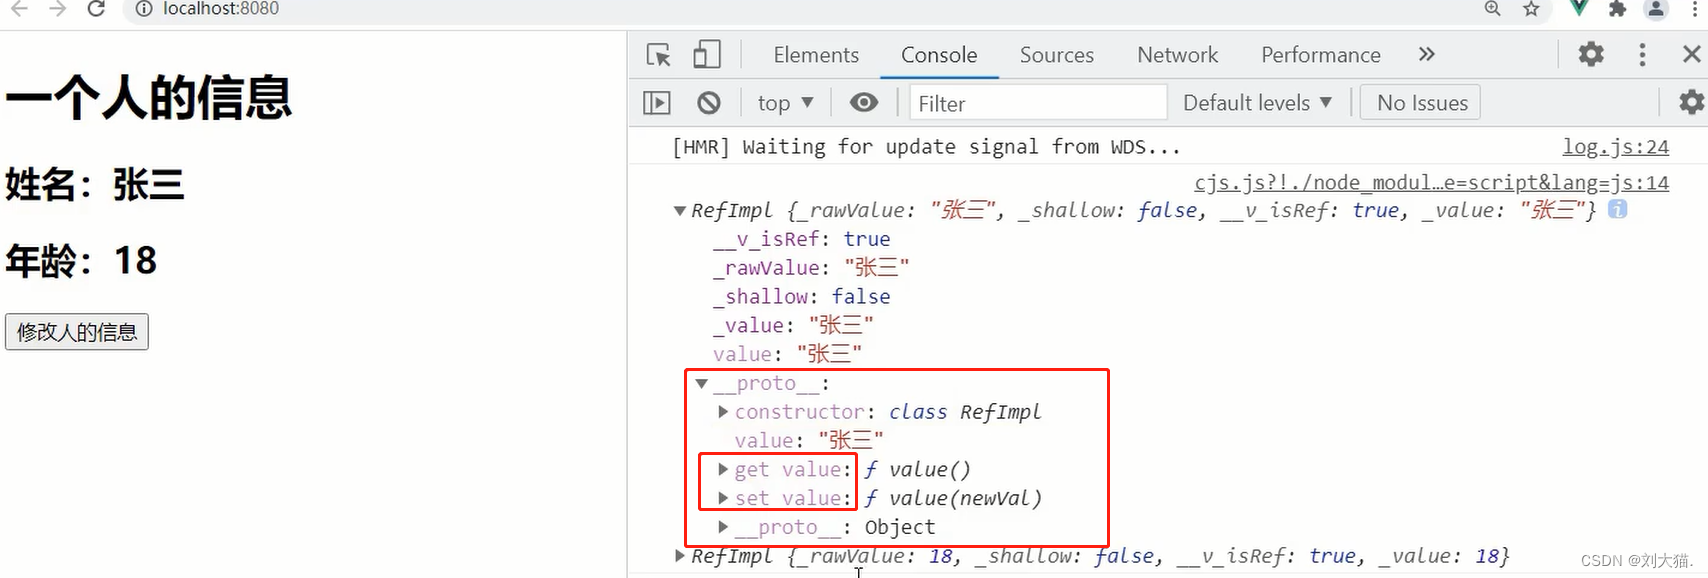This screenshot has height=578, width=1708.
Task: Collapse the upper __proto__ node
Action: (x=702, y=384)
